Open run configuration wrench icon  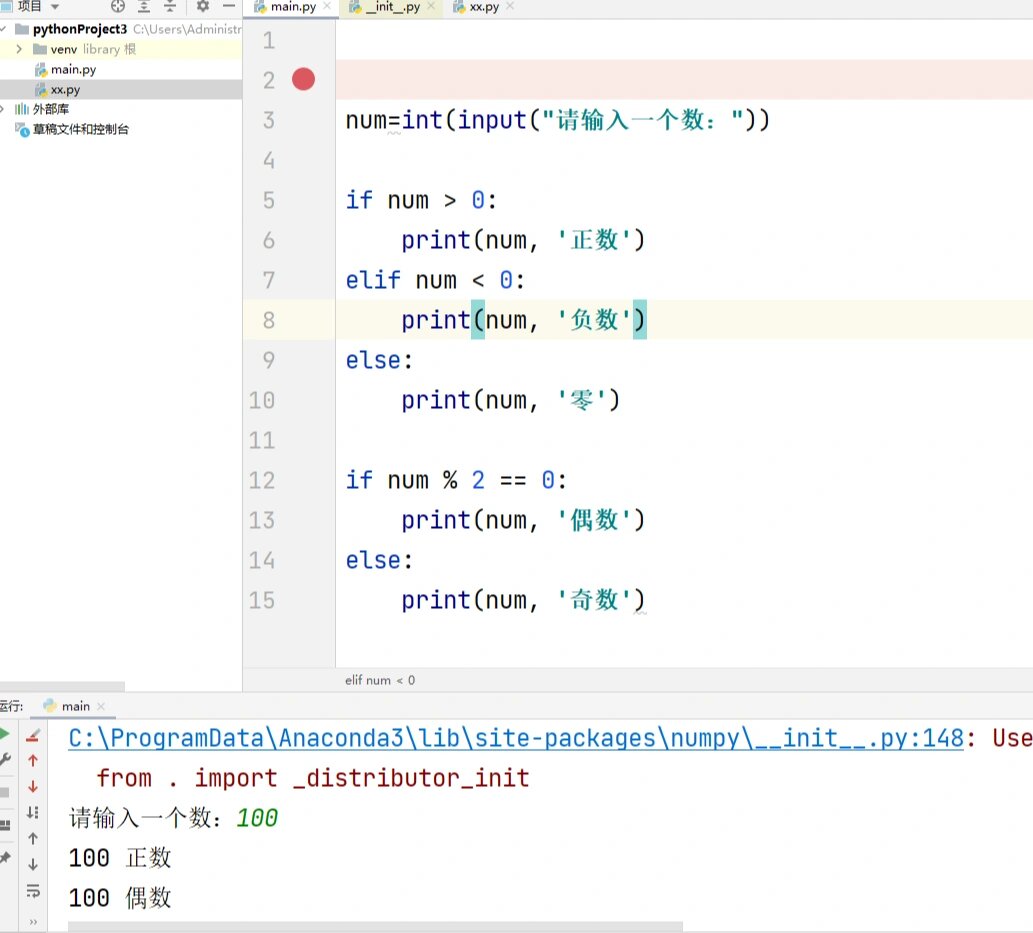click(5, 760)
